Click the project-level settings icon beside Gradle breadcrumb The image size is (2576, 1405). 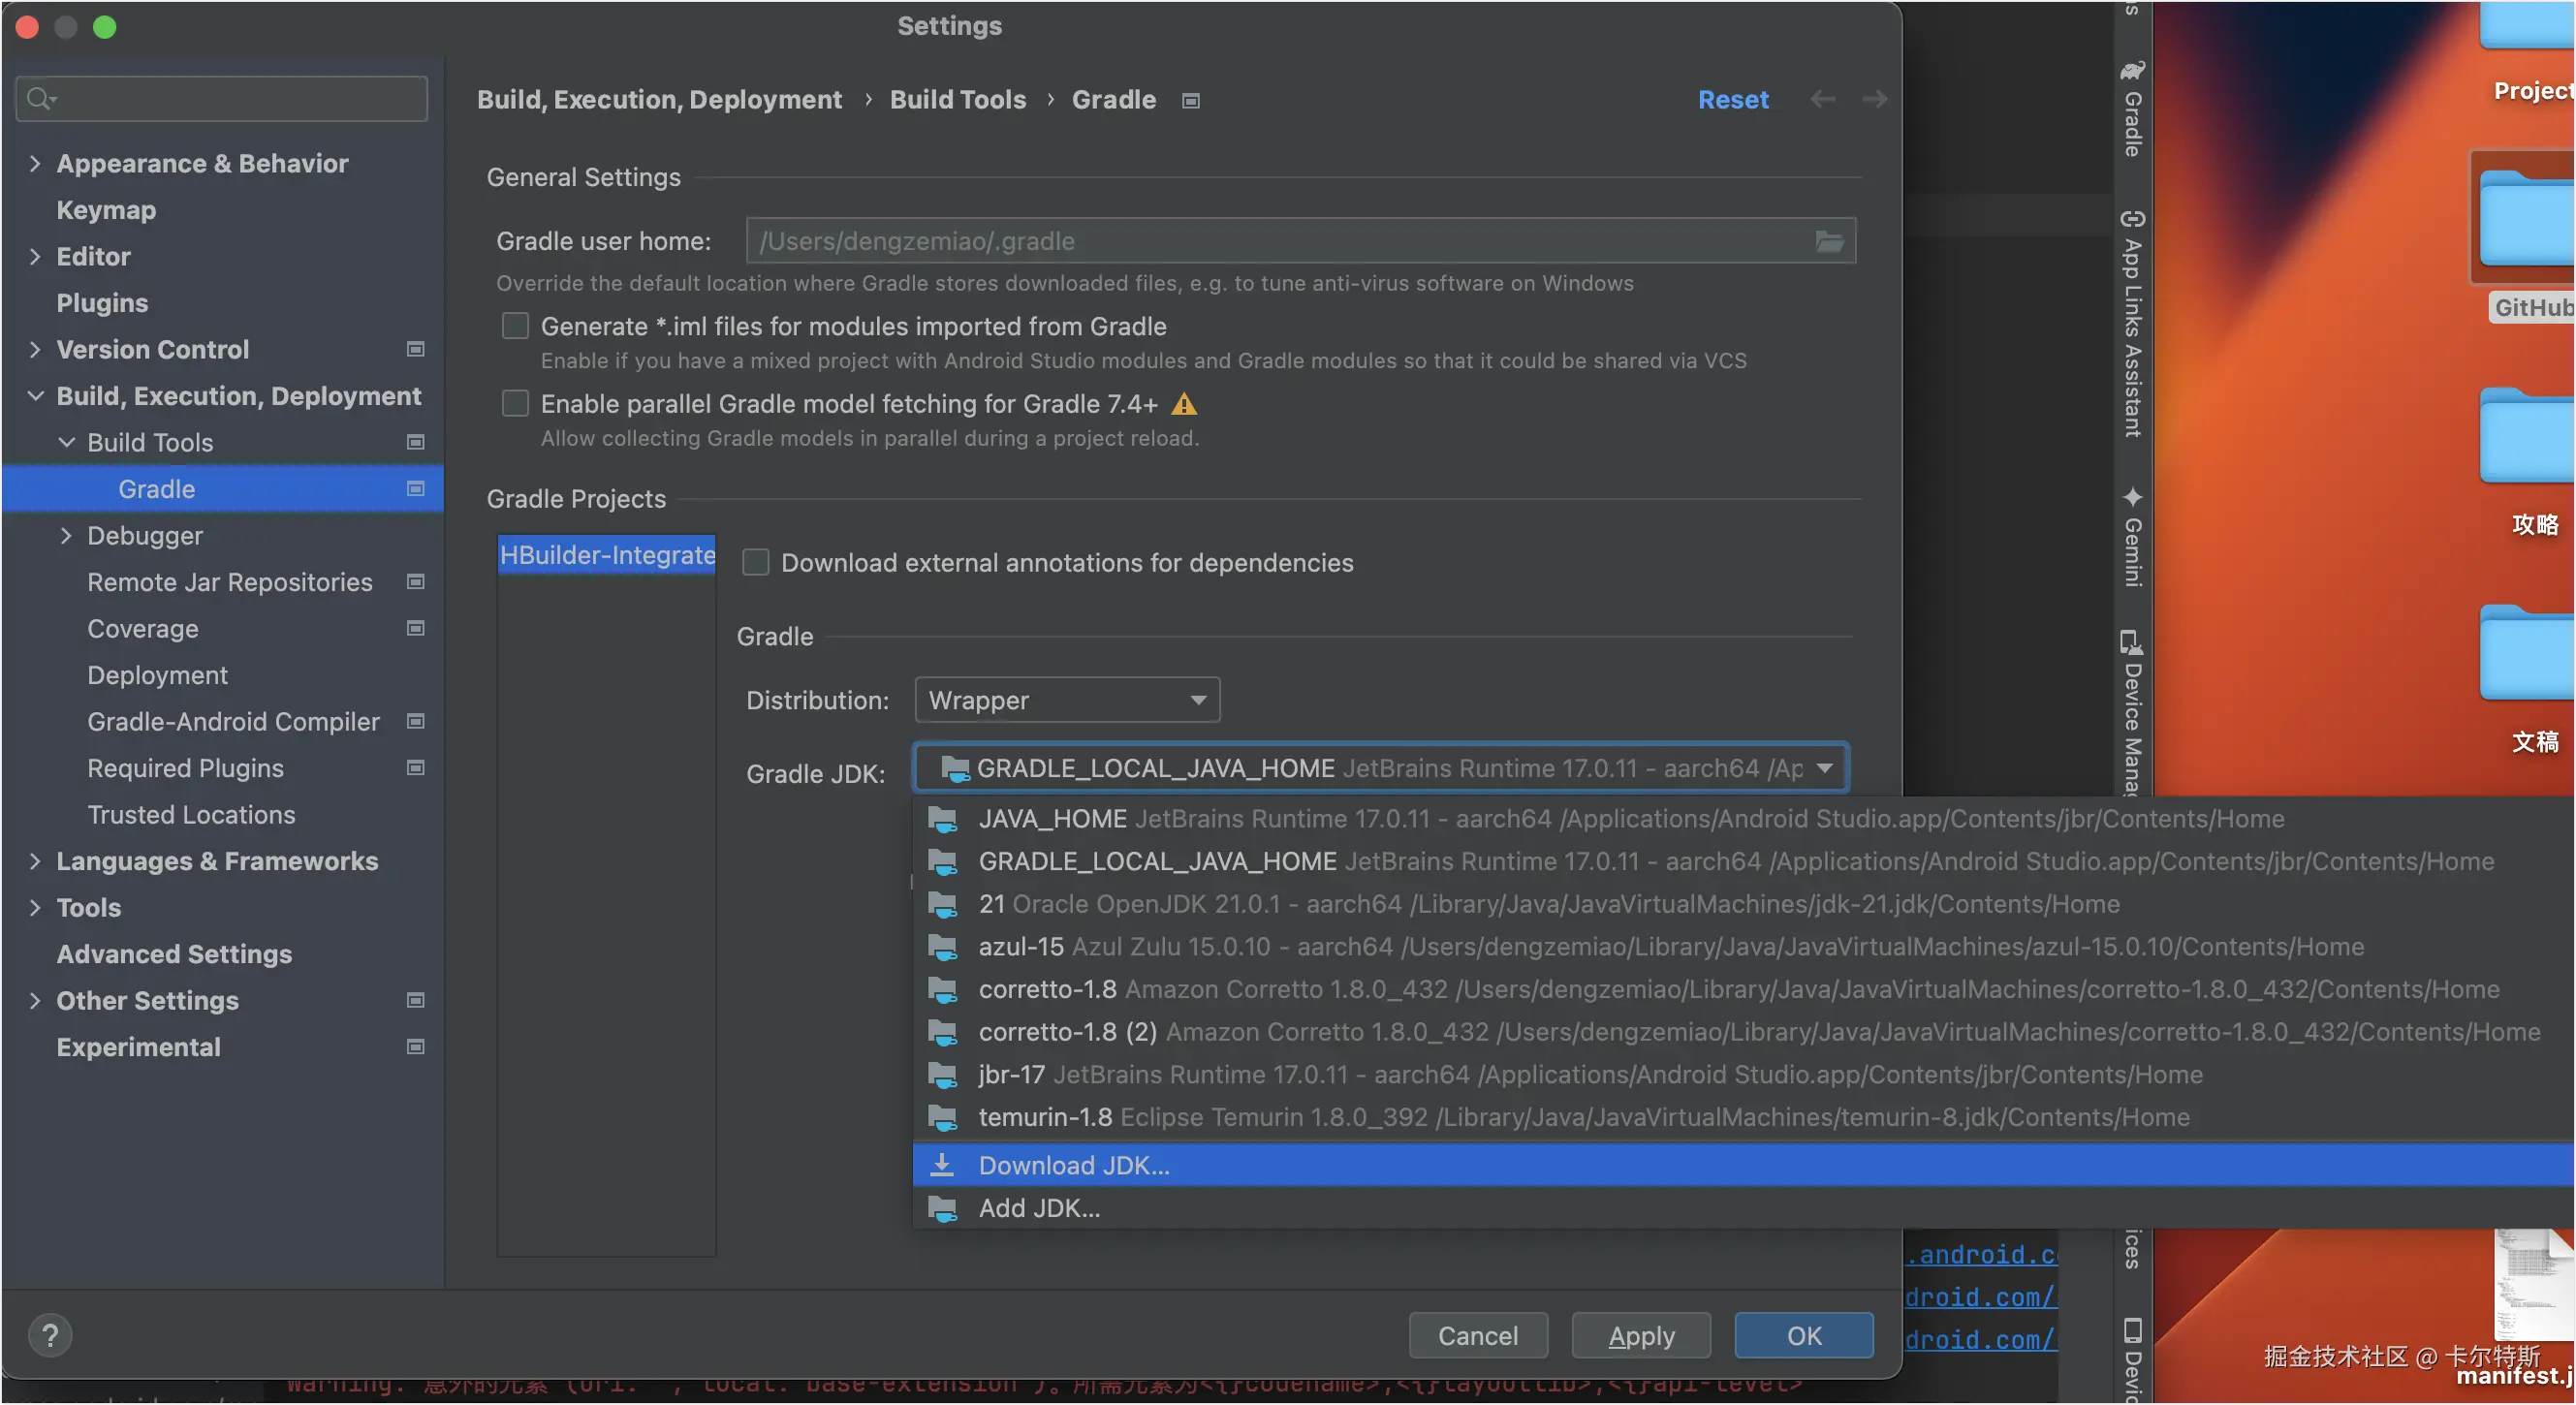(1190, 100)
